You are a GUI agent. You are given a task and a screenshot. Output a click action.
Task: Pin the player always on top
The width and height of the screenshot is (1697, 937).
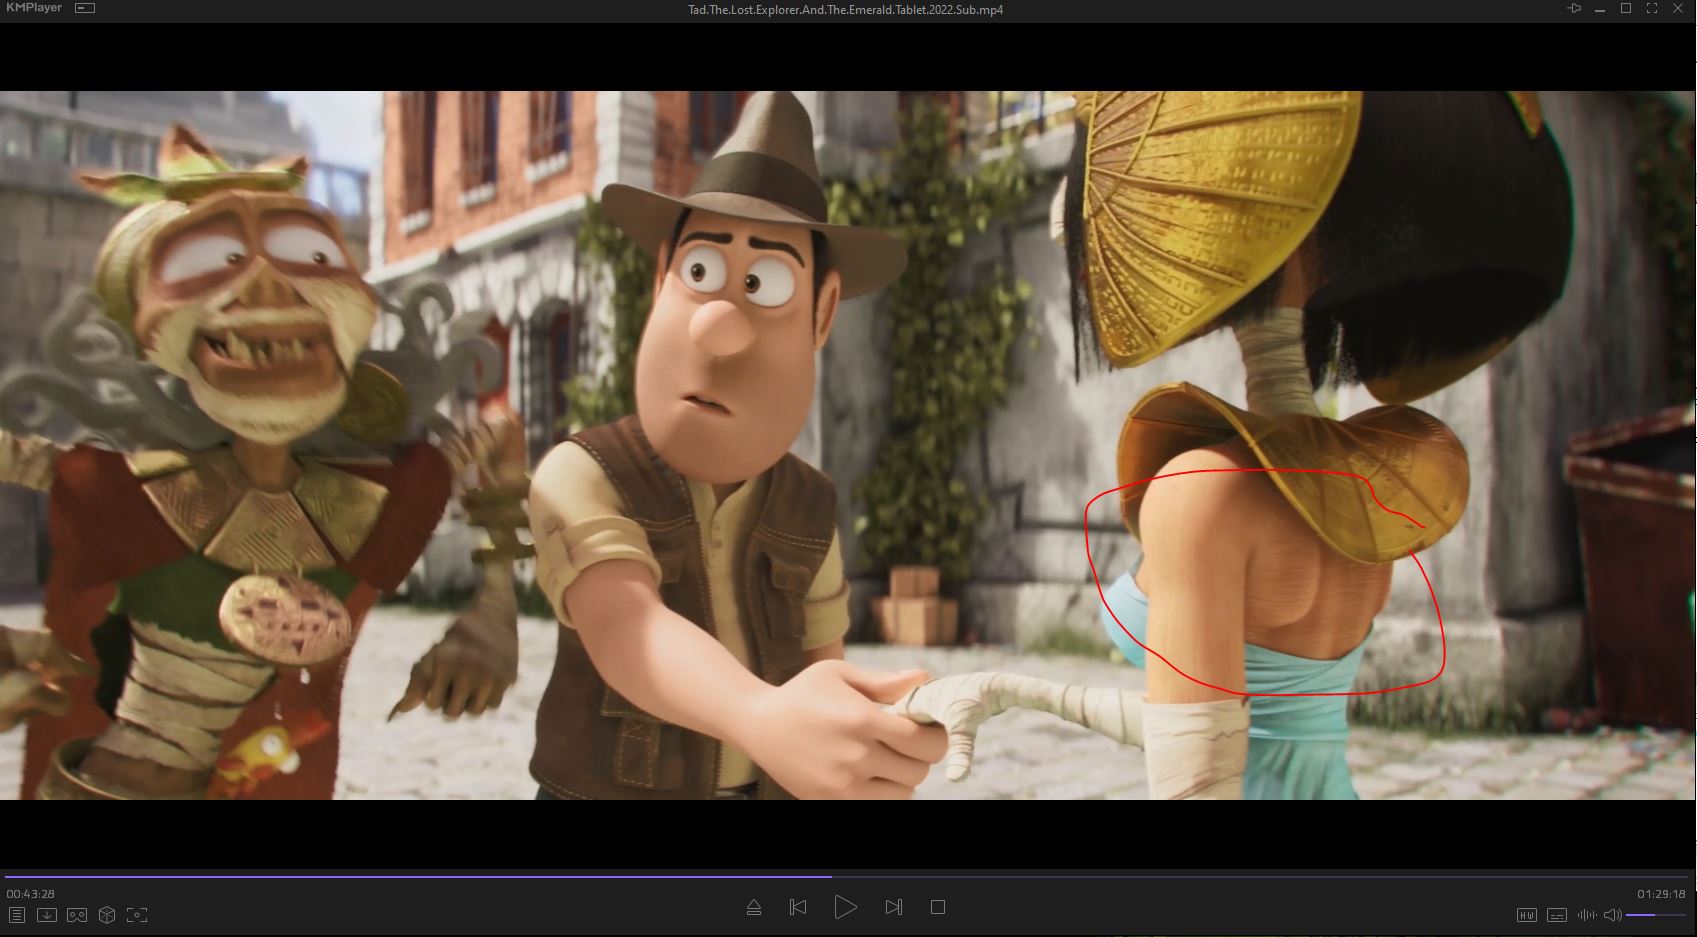(1573, 9)
